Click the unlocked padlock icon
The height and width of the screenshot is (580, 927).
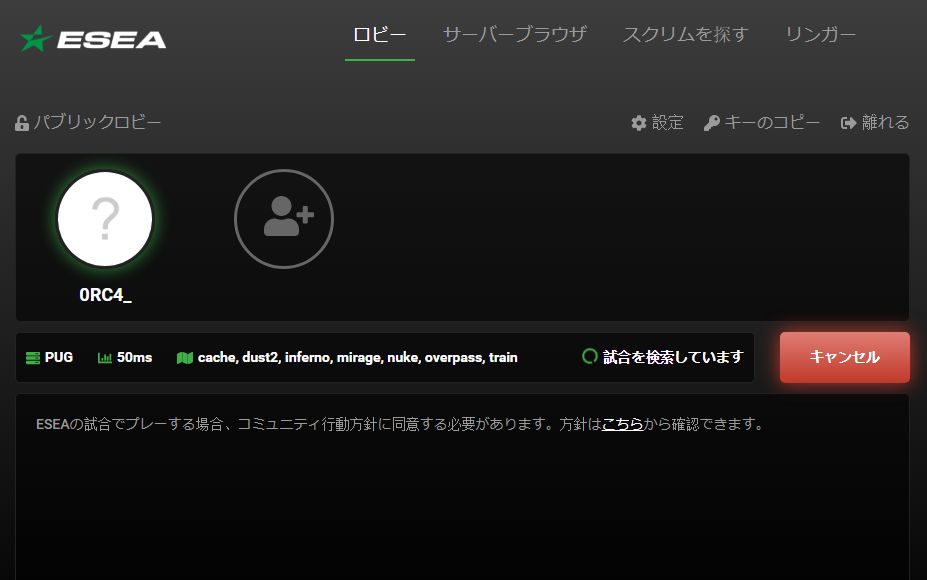[22, 123]
